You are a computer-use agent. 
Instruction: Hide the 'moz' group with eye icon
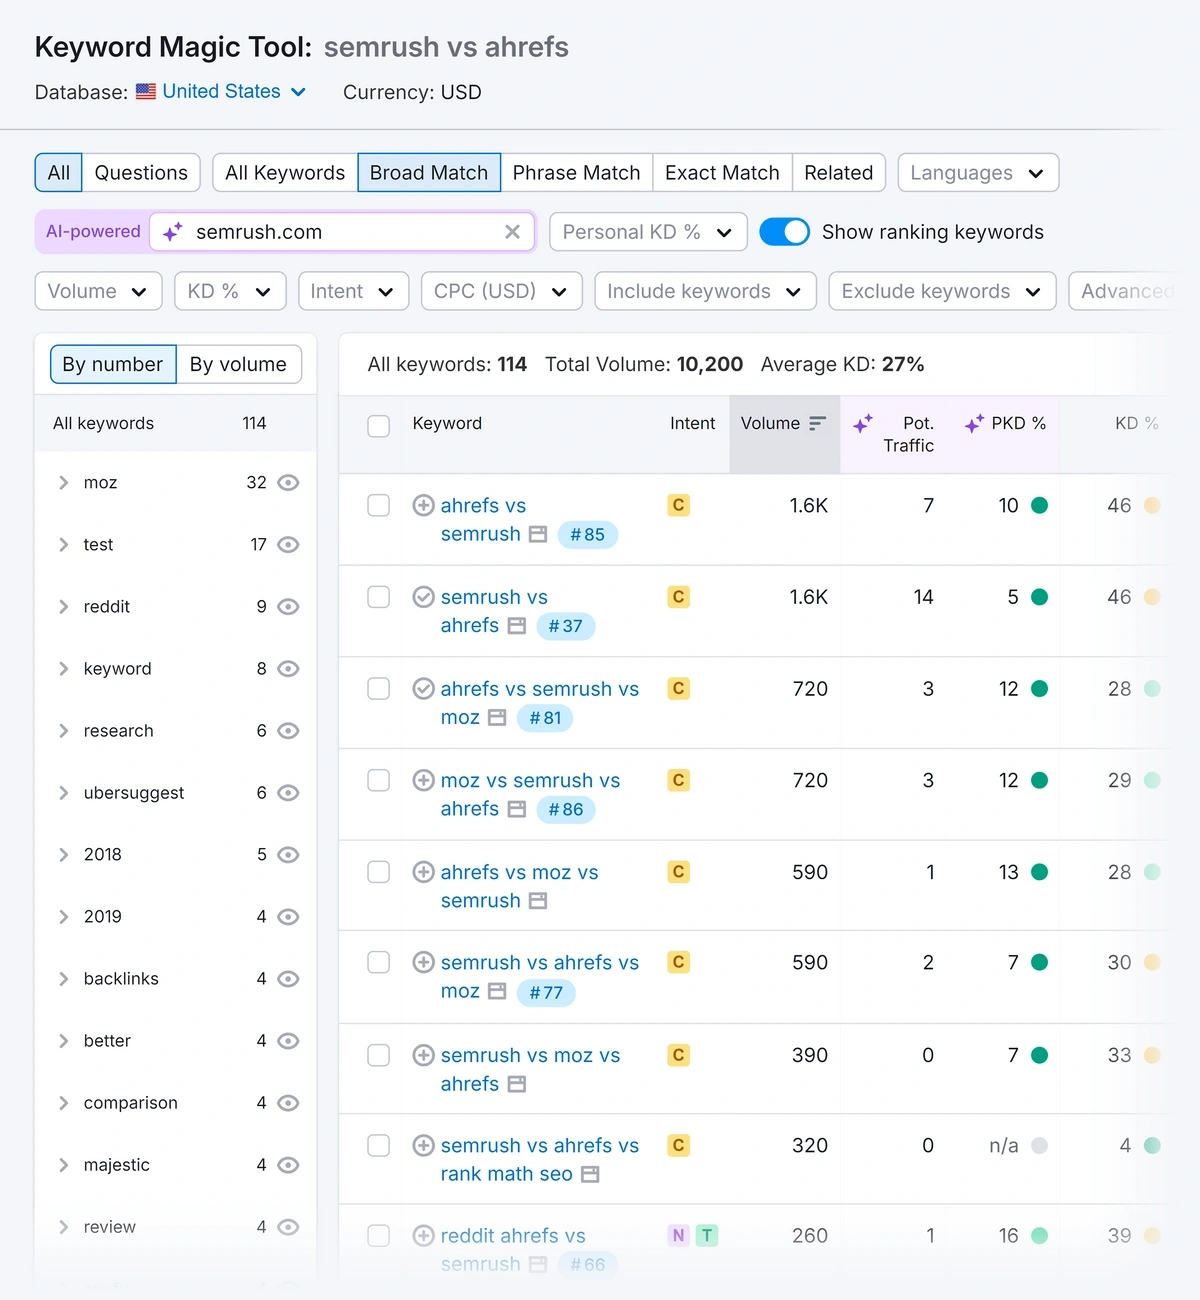coord(288,482)
